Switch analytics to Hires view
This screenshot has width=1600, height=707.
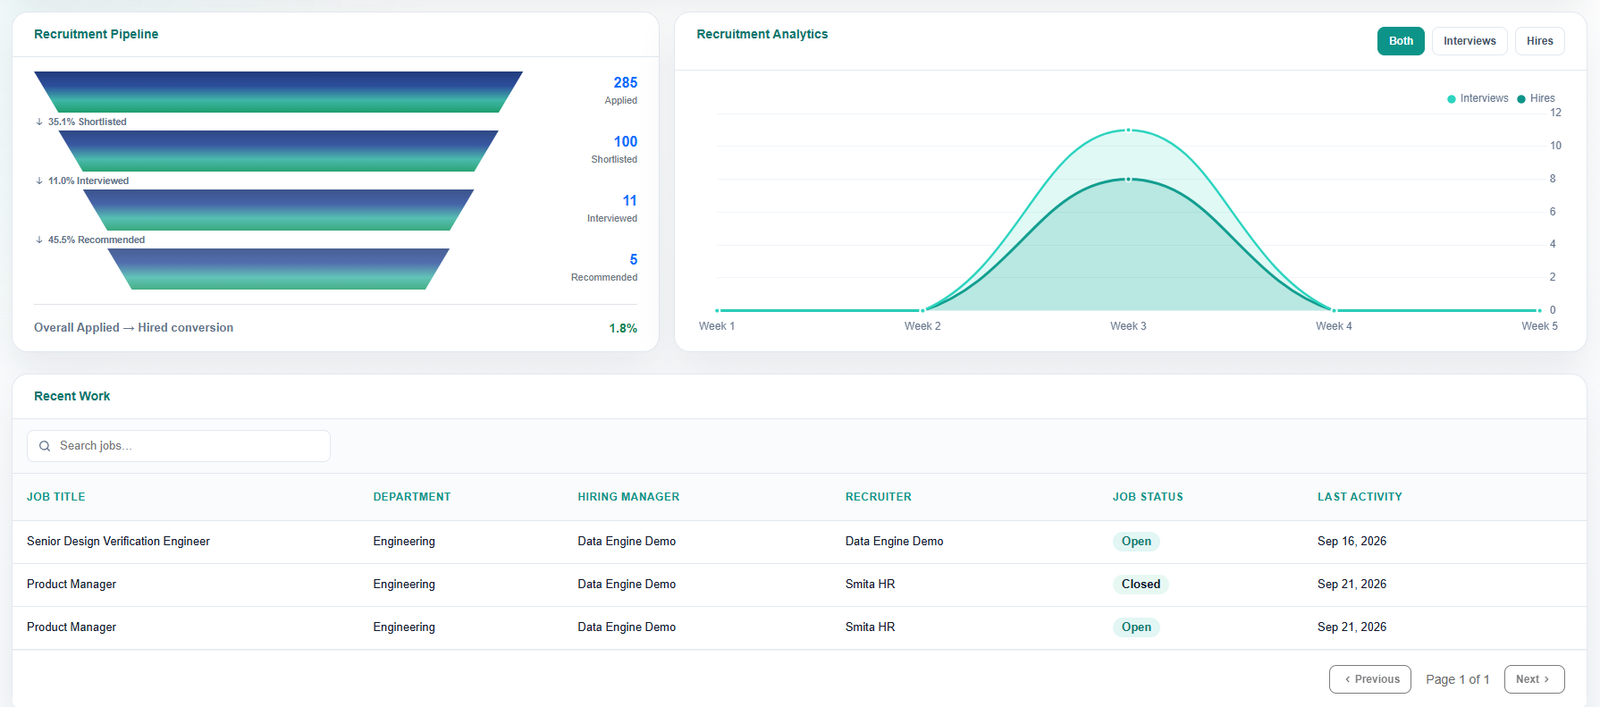1539,41
